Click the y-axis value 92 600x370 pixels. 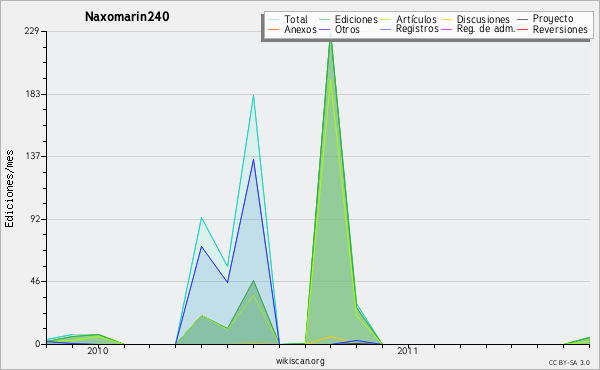pos(34,219)
